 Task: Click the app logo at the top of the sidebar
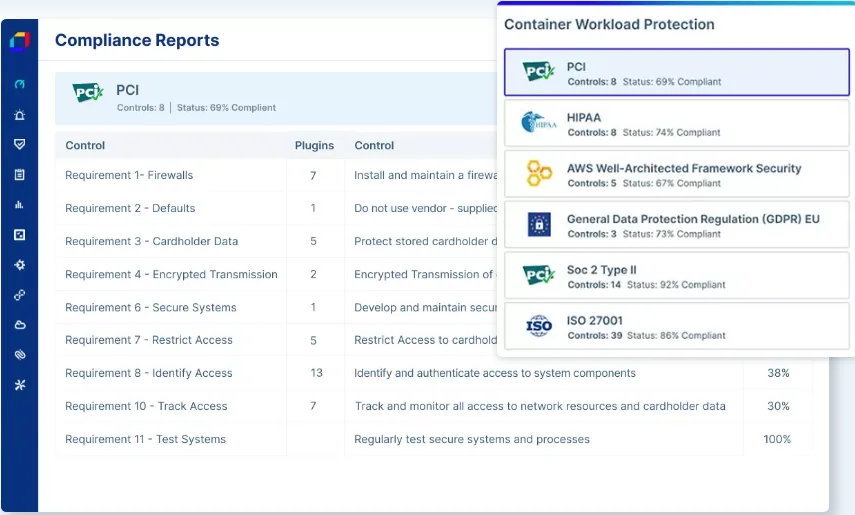tap(20, 41)
